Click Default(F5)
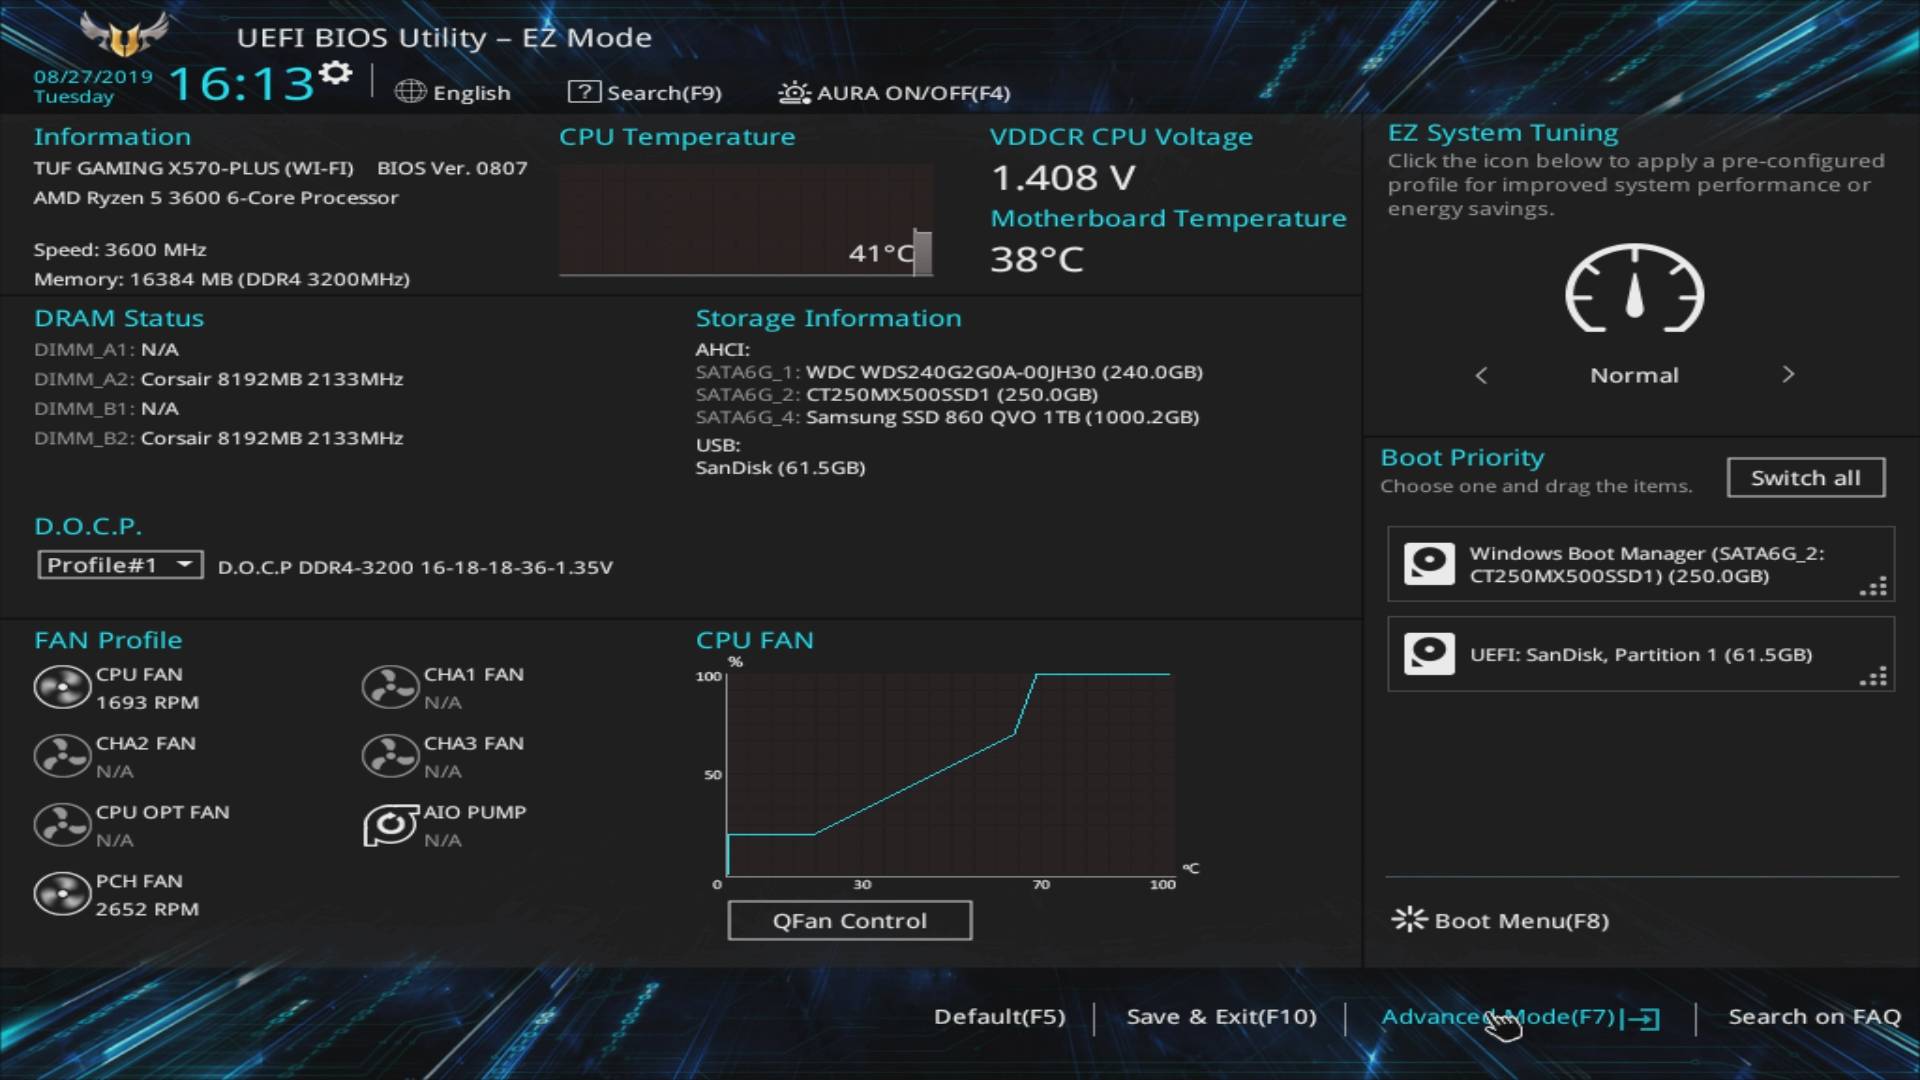The image size is (1920, 1080). point(999,1017)
